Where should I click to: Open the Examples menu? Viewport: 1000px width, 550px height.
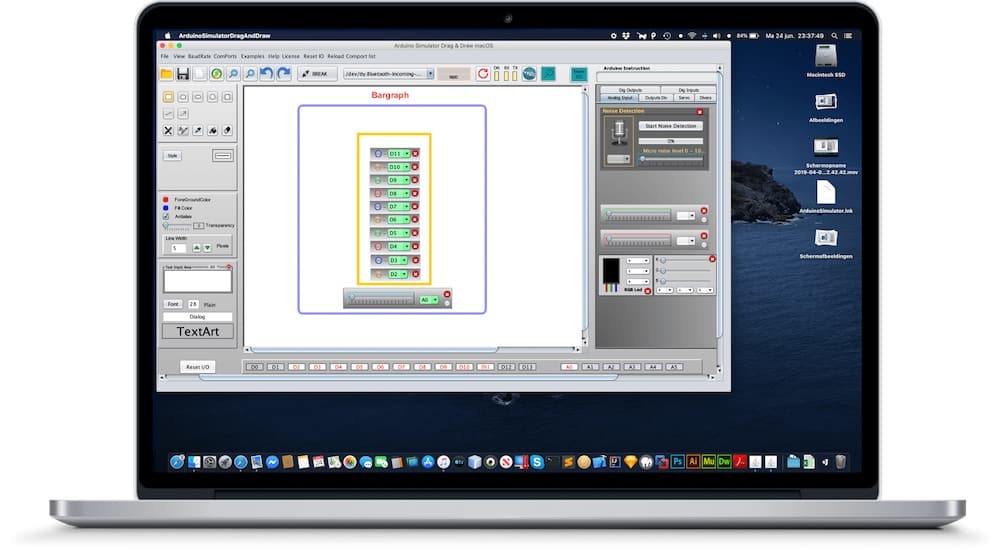point(253,56)
